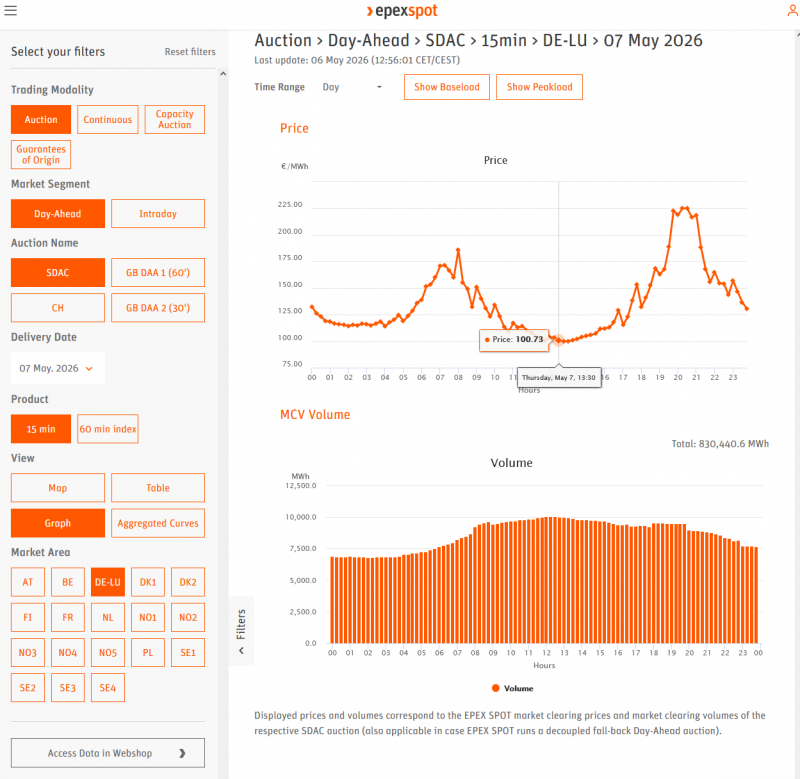Select Guarantees of Origin modality
This screenshot has width=800, height=779.
pyautogui.click(x=41, y=155)
